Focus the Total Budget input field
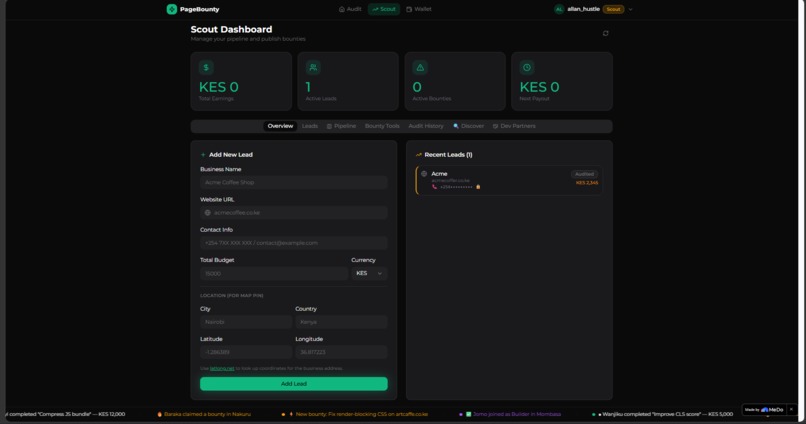This screenshot has width=806, height=424. (273, 273)
